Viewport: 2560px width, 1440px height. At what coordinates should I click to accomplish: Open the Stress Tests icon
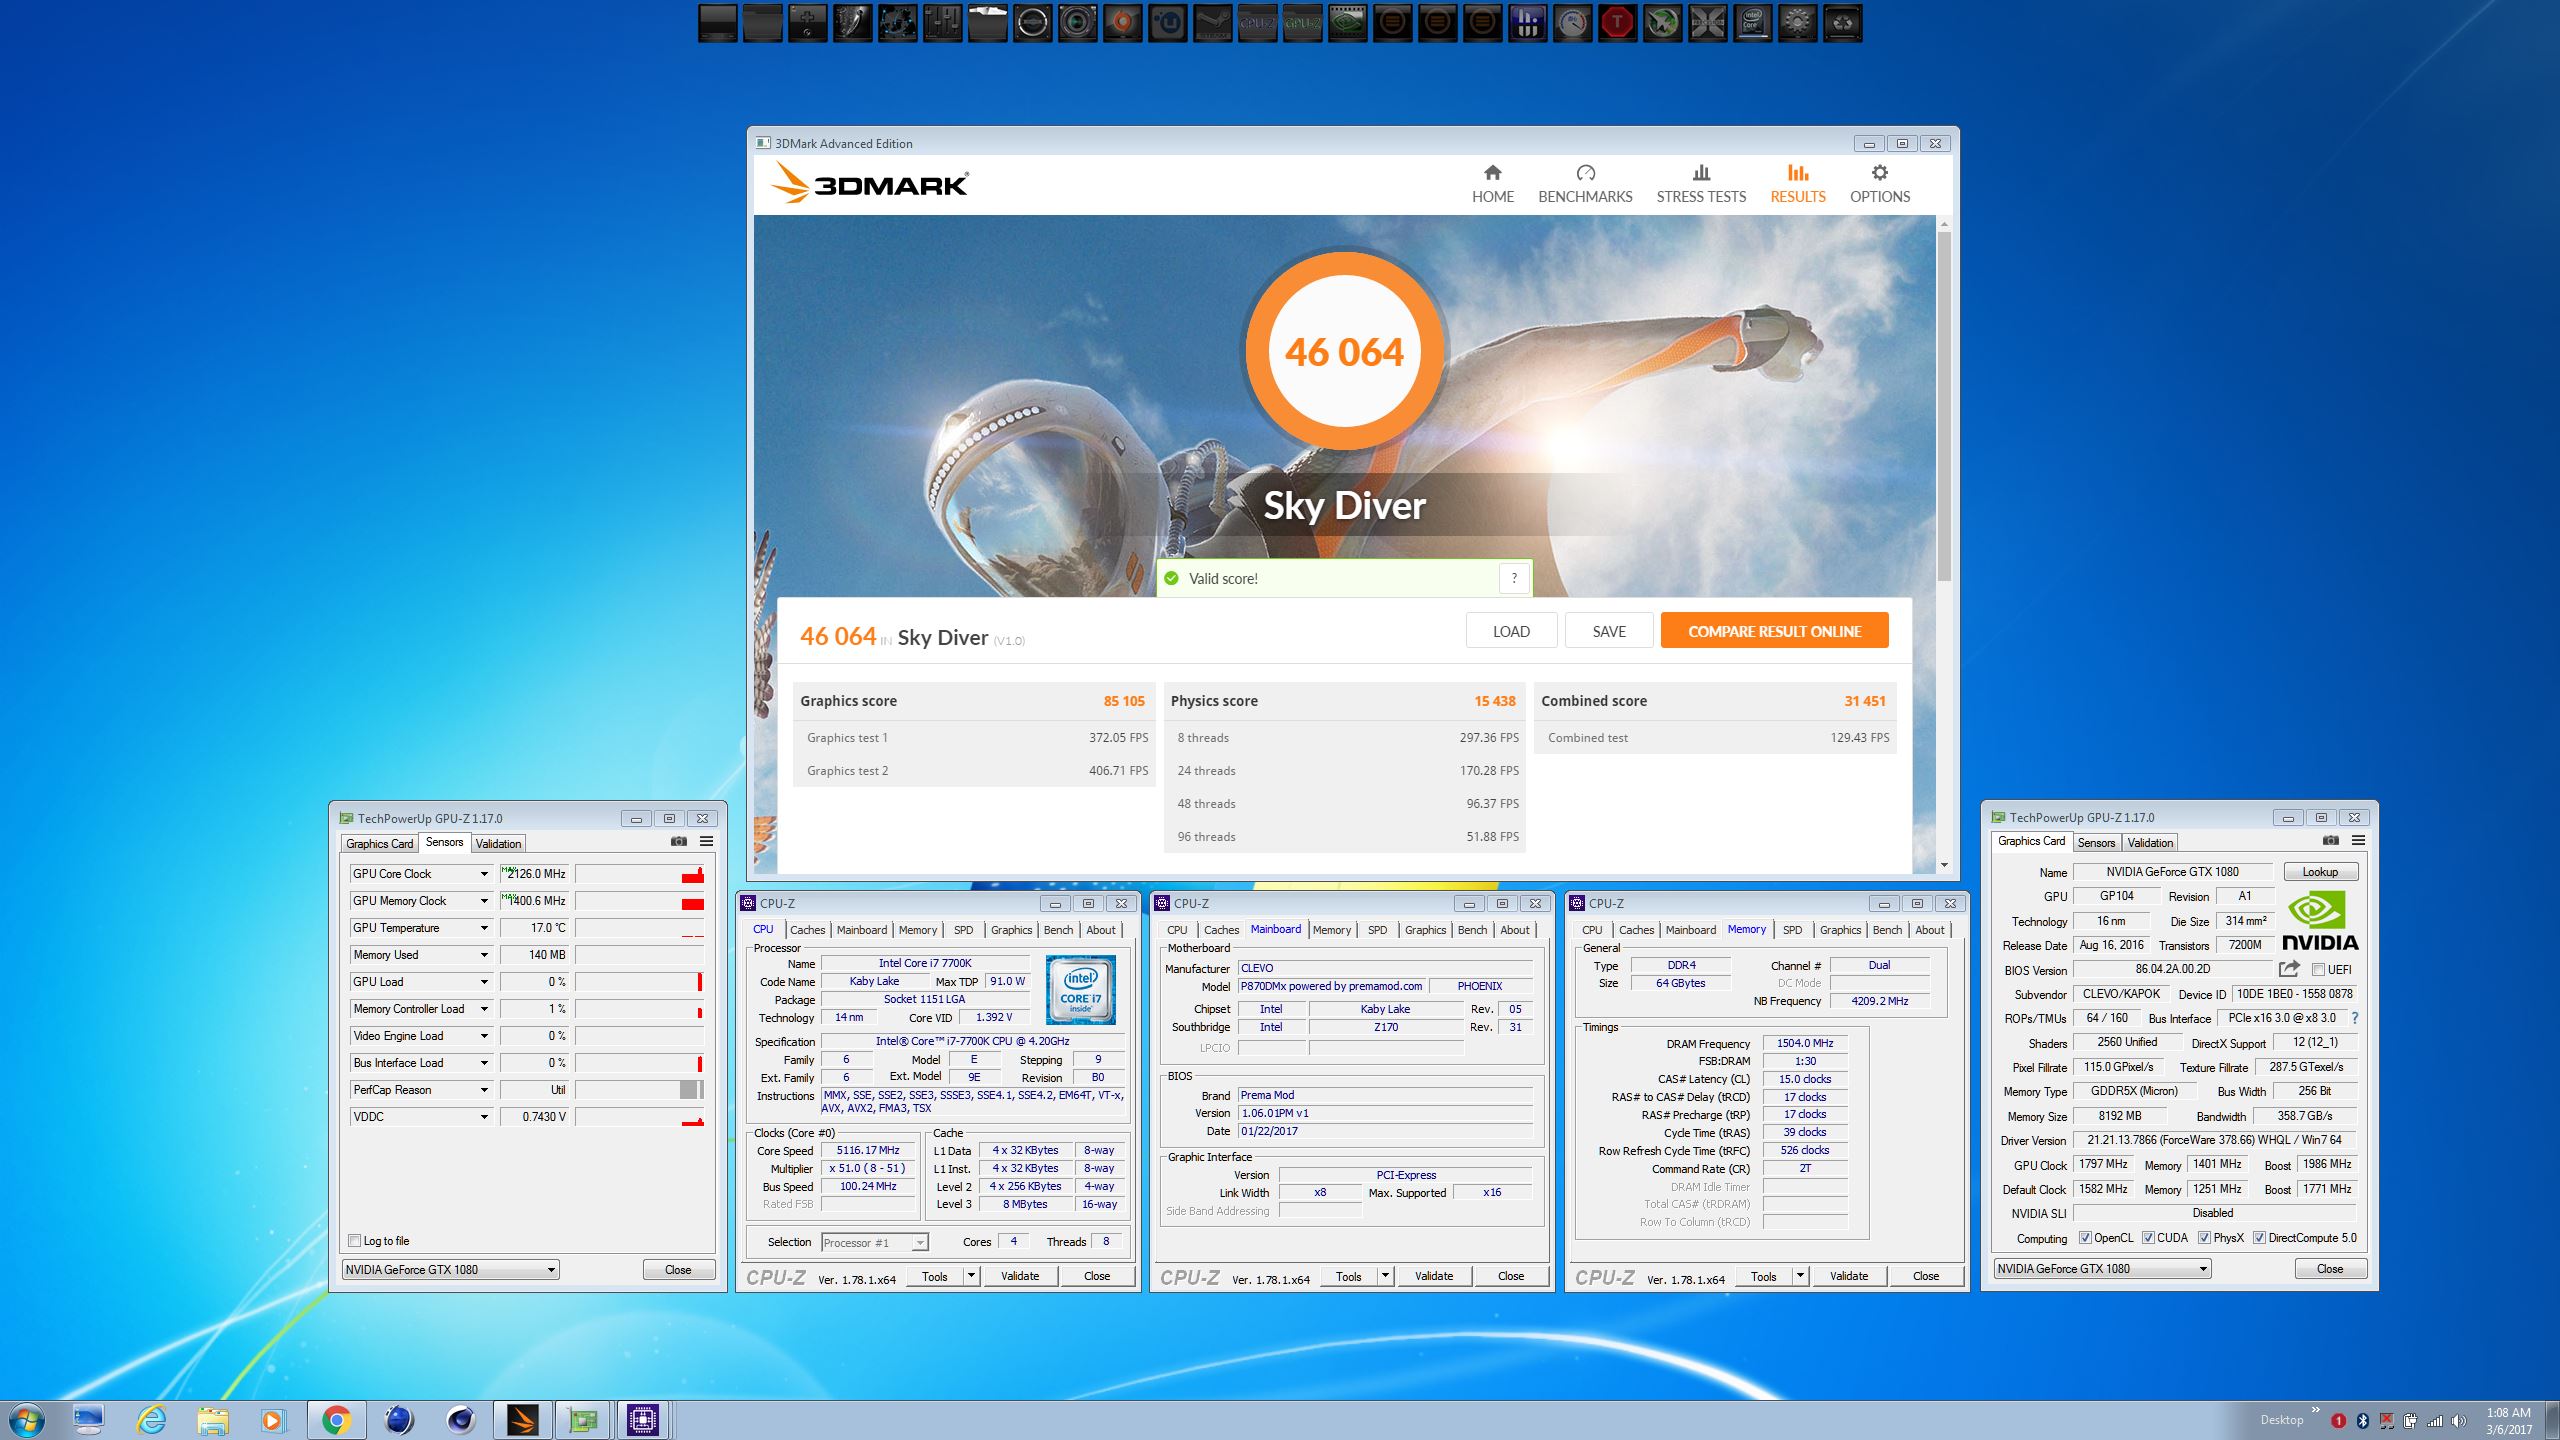(1701, 173)
